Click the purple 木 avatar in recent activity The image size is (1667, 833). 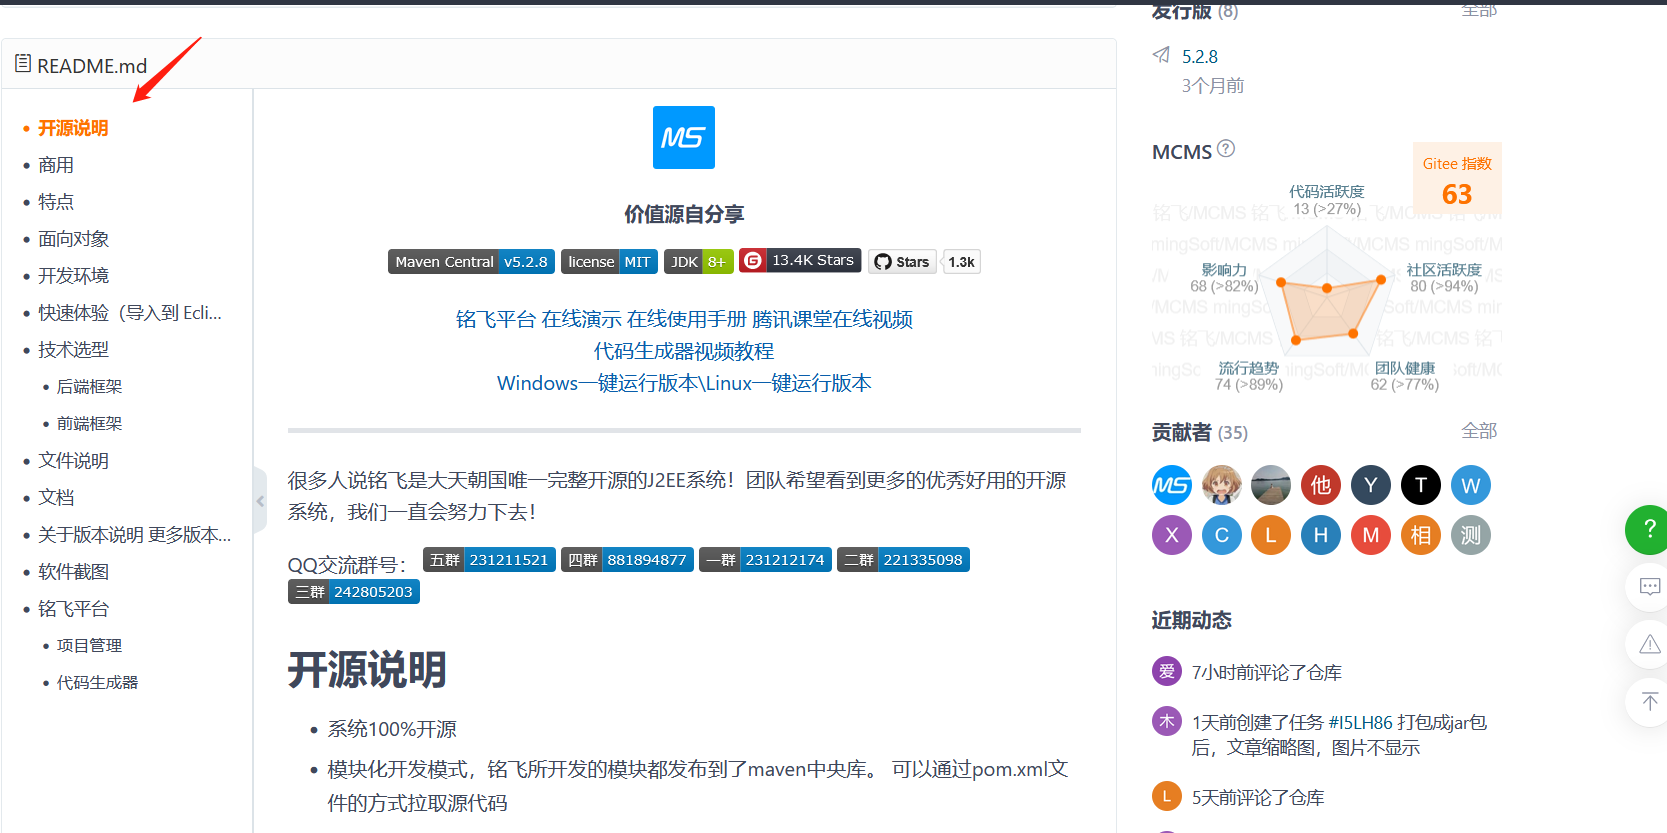(x=1167, y=721)
